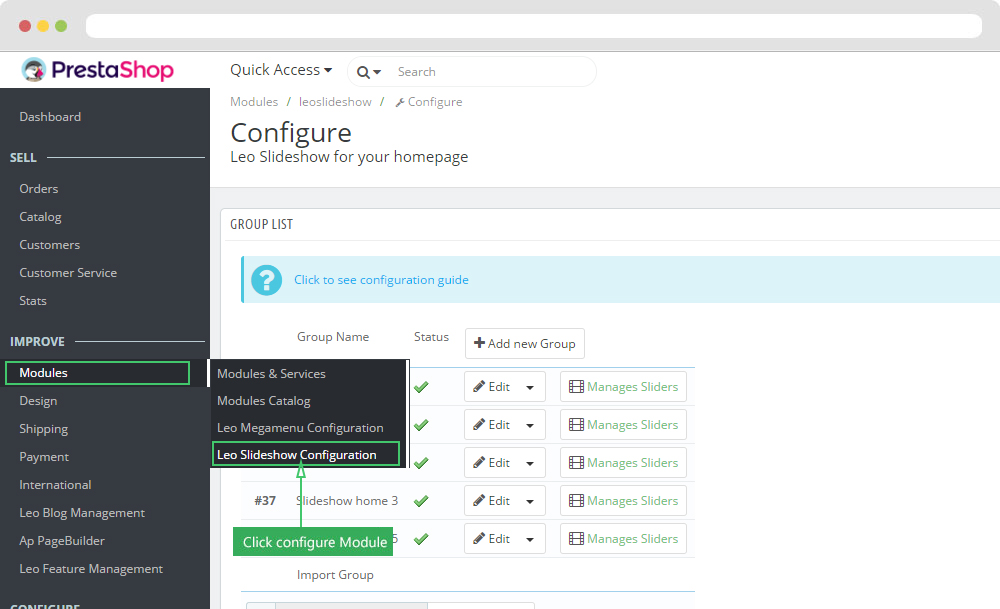Click the Status column header

click(431, 337)
